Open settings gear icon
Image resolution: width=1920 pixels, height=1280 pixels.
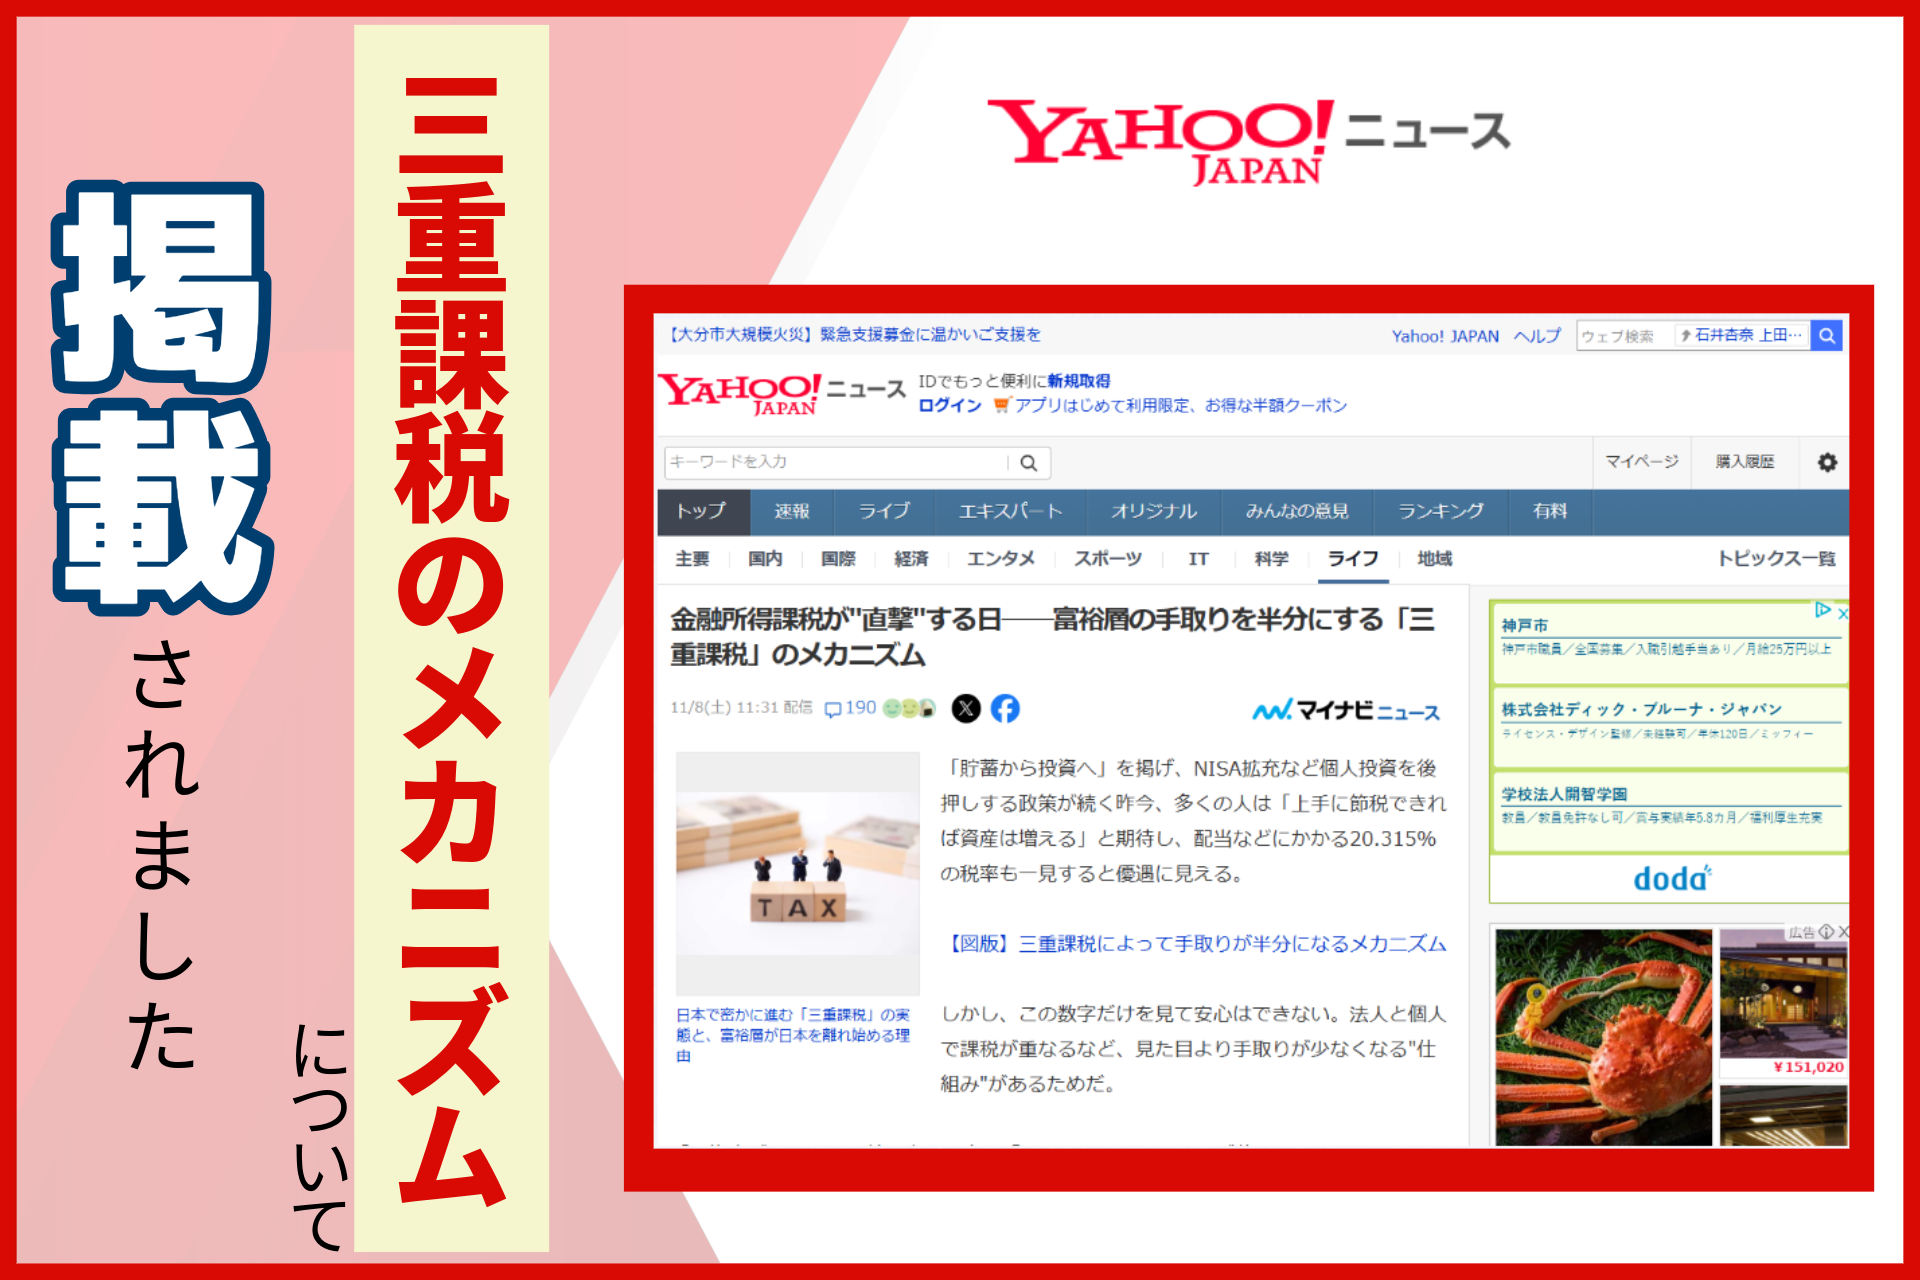tap(1827, 462)
